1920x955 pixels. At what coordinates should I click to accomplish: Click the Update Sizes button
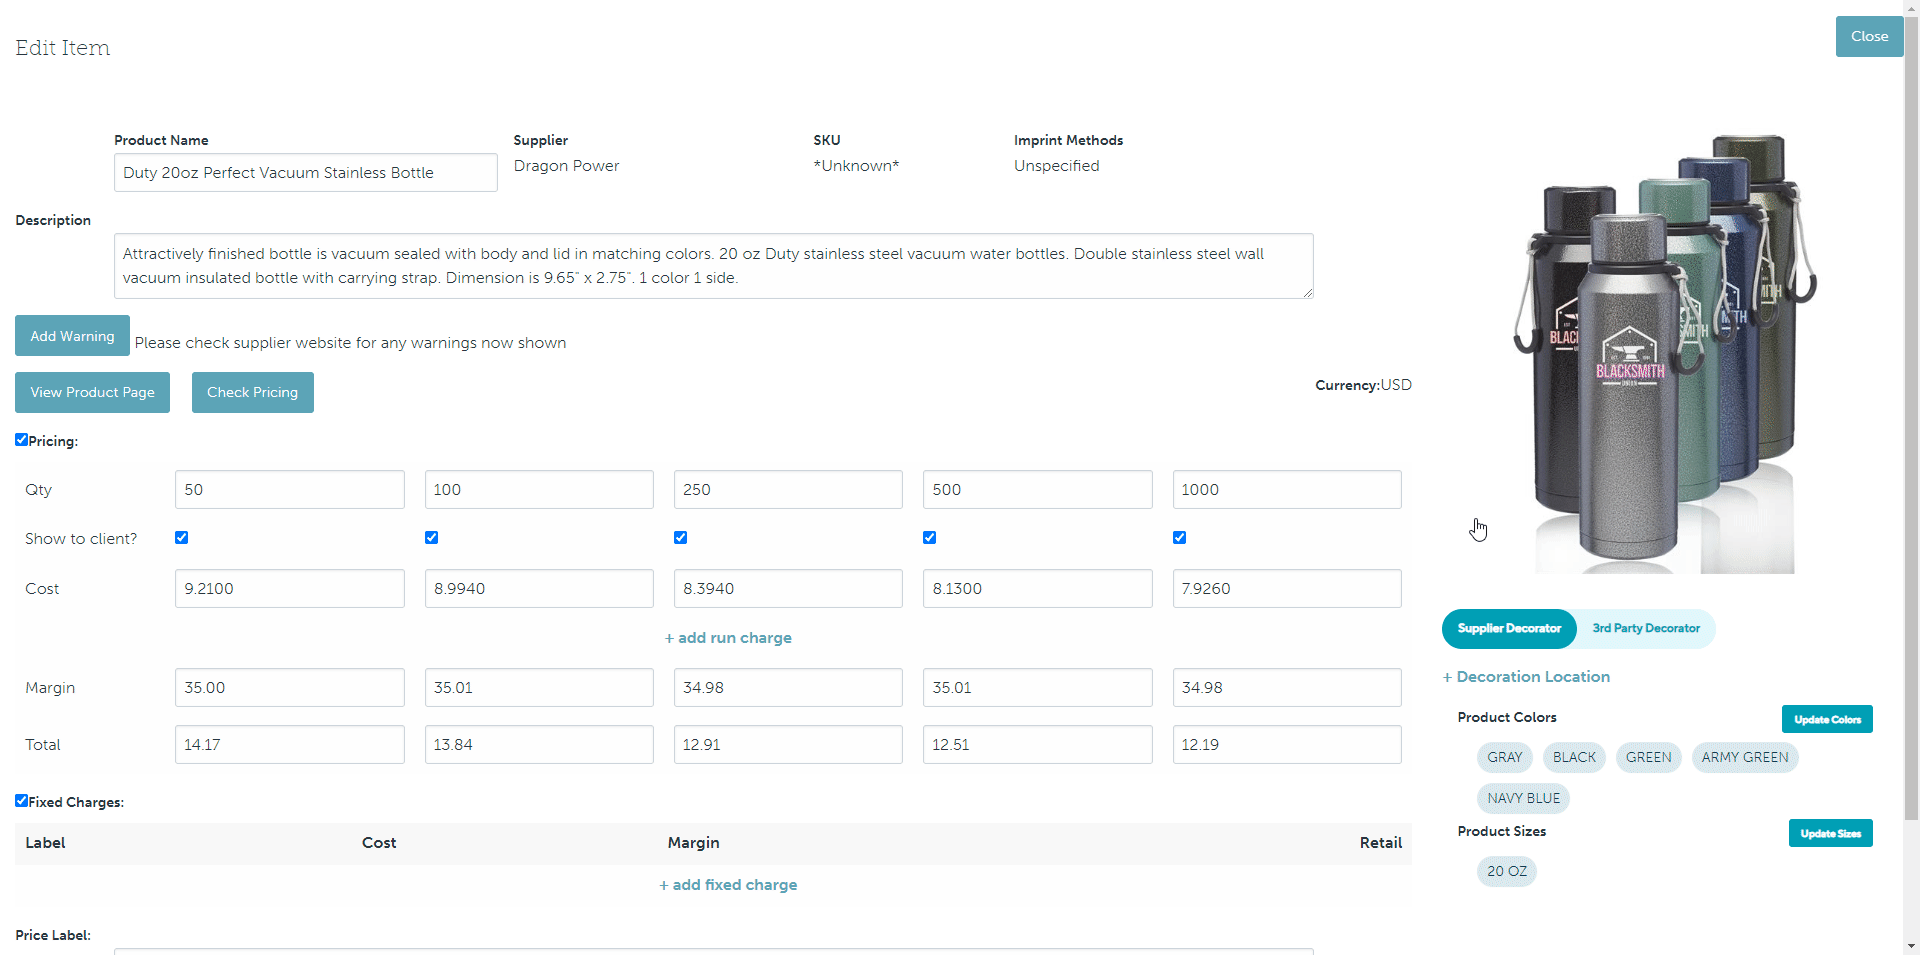point(1830,834)
